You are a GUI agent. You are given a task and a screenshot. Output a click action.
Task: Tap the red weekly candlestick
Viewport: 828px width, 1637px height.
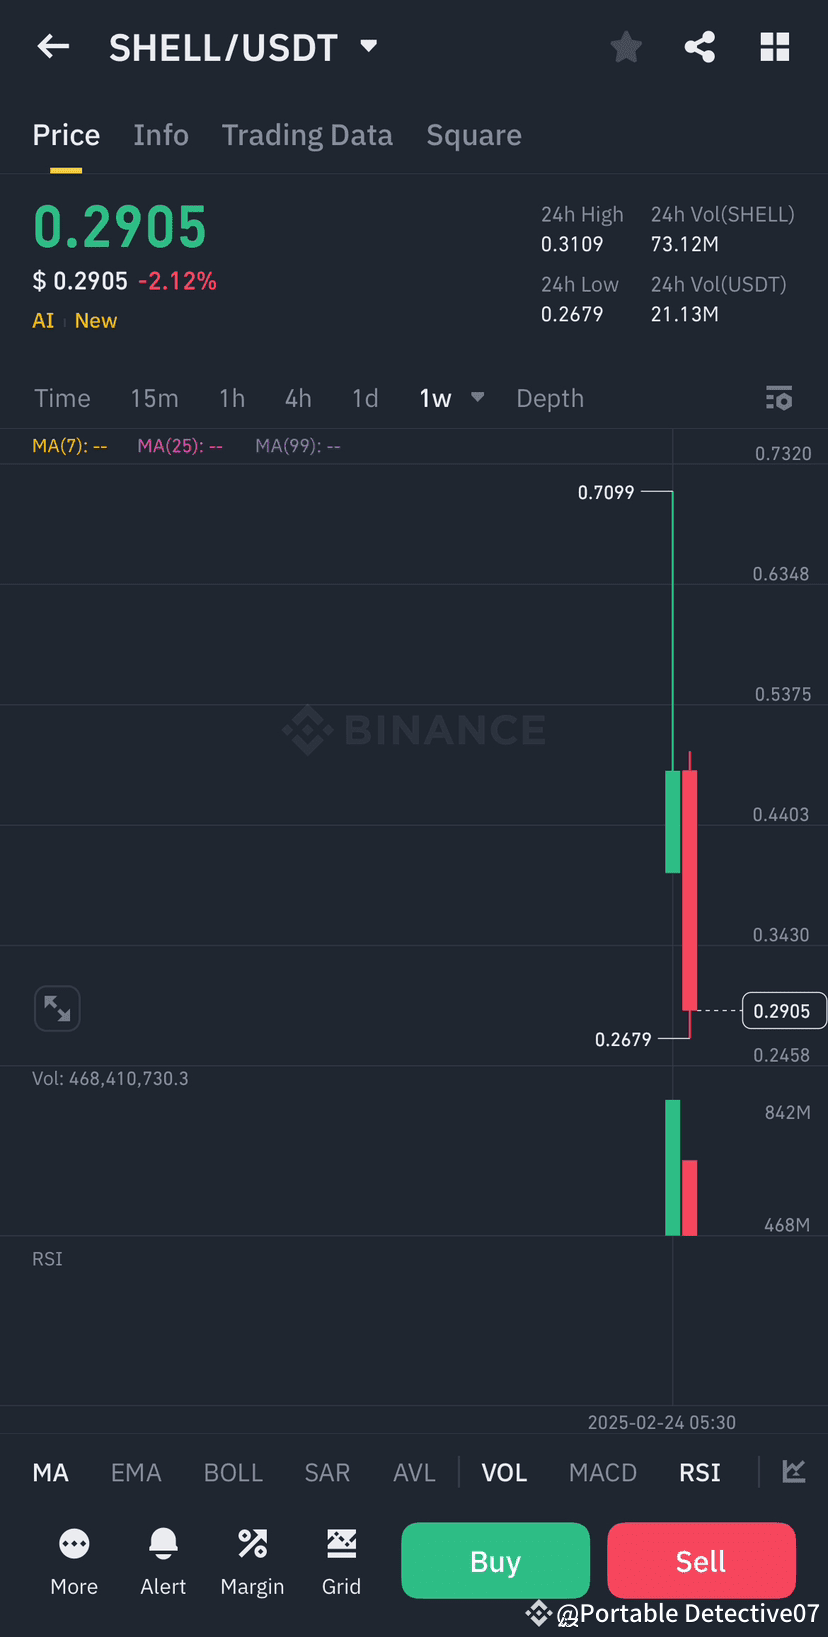tap(690, 890)
